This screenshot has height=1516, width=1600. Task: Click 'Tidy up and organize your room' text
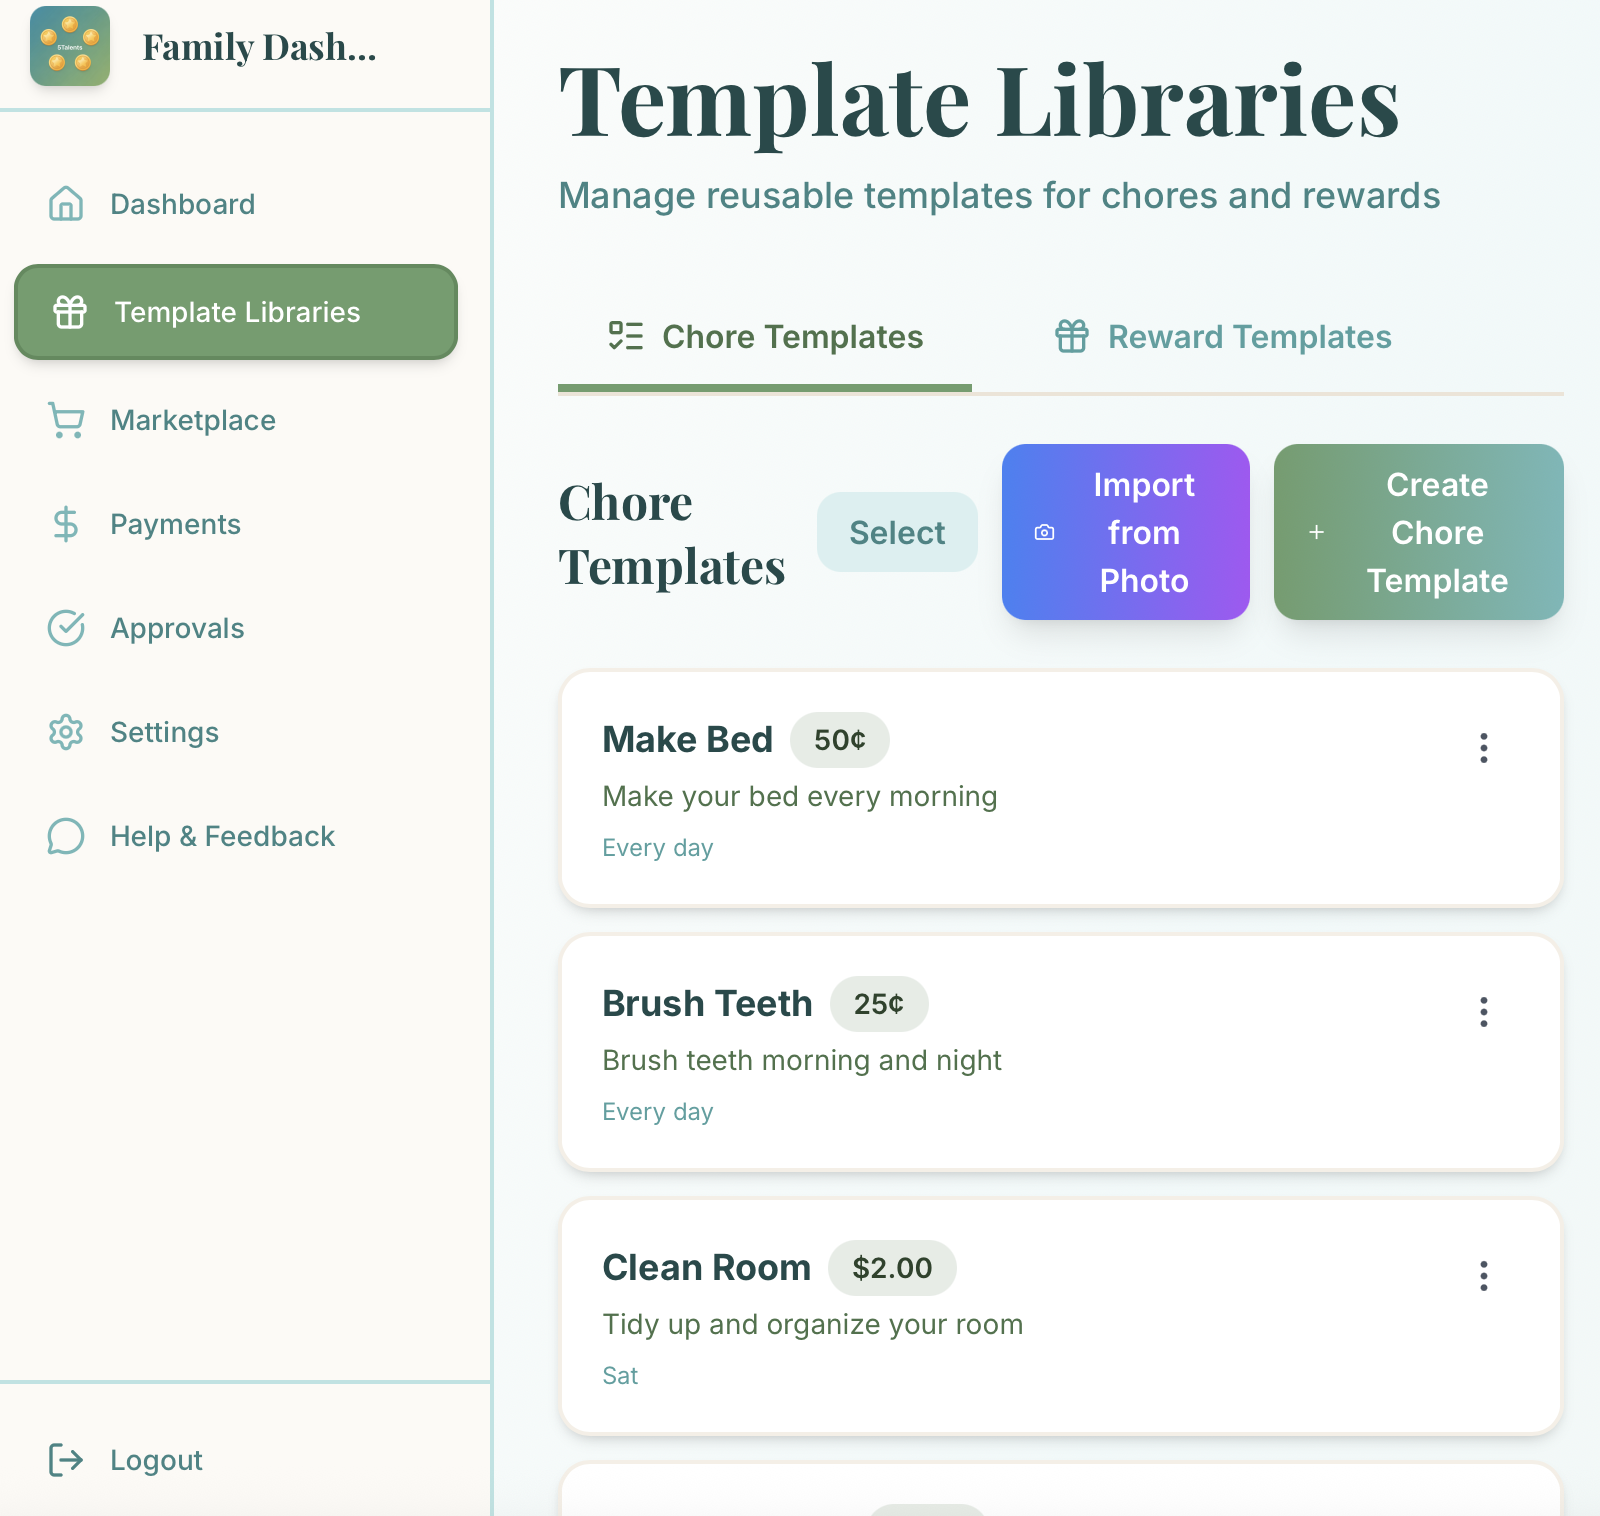(813, 1324)
